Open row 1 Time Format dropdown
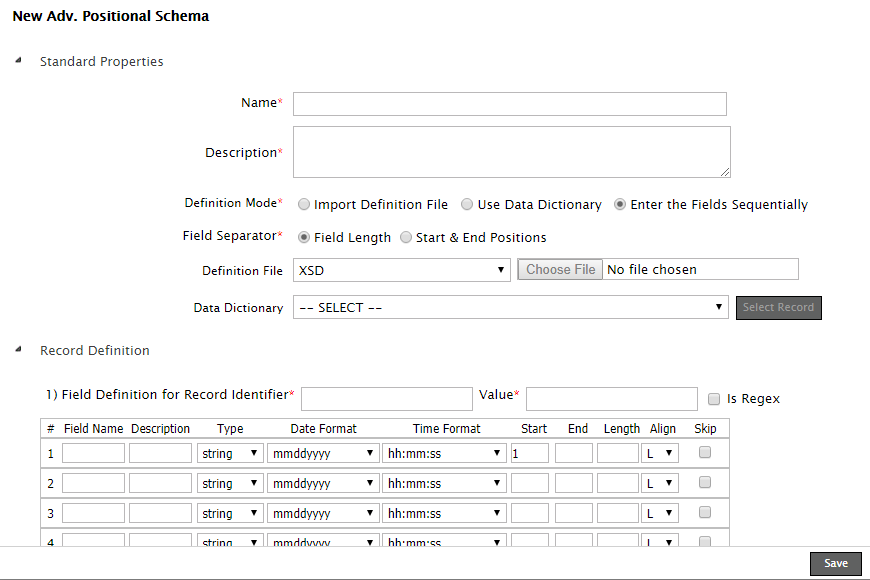Viewport: 870px width, 580px height. 444,454
